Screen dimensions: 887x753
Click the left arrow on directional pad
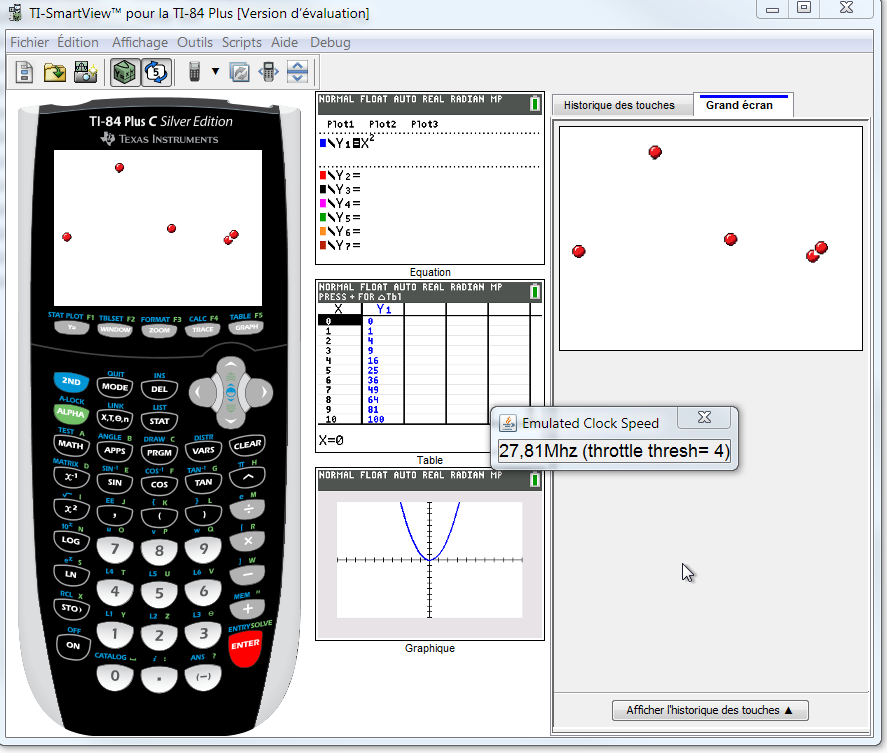(200, 392)
